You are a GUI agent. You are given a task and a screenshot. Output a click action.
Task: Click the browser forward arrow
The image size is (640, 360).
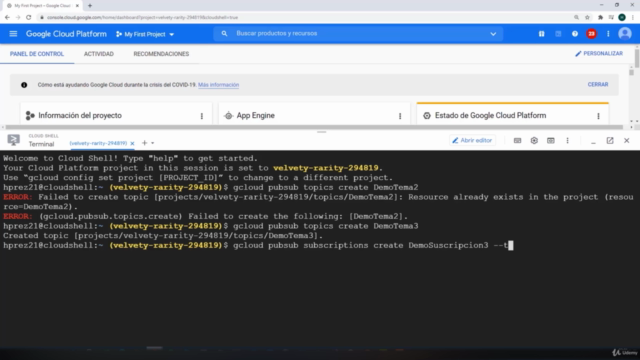18,17
